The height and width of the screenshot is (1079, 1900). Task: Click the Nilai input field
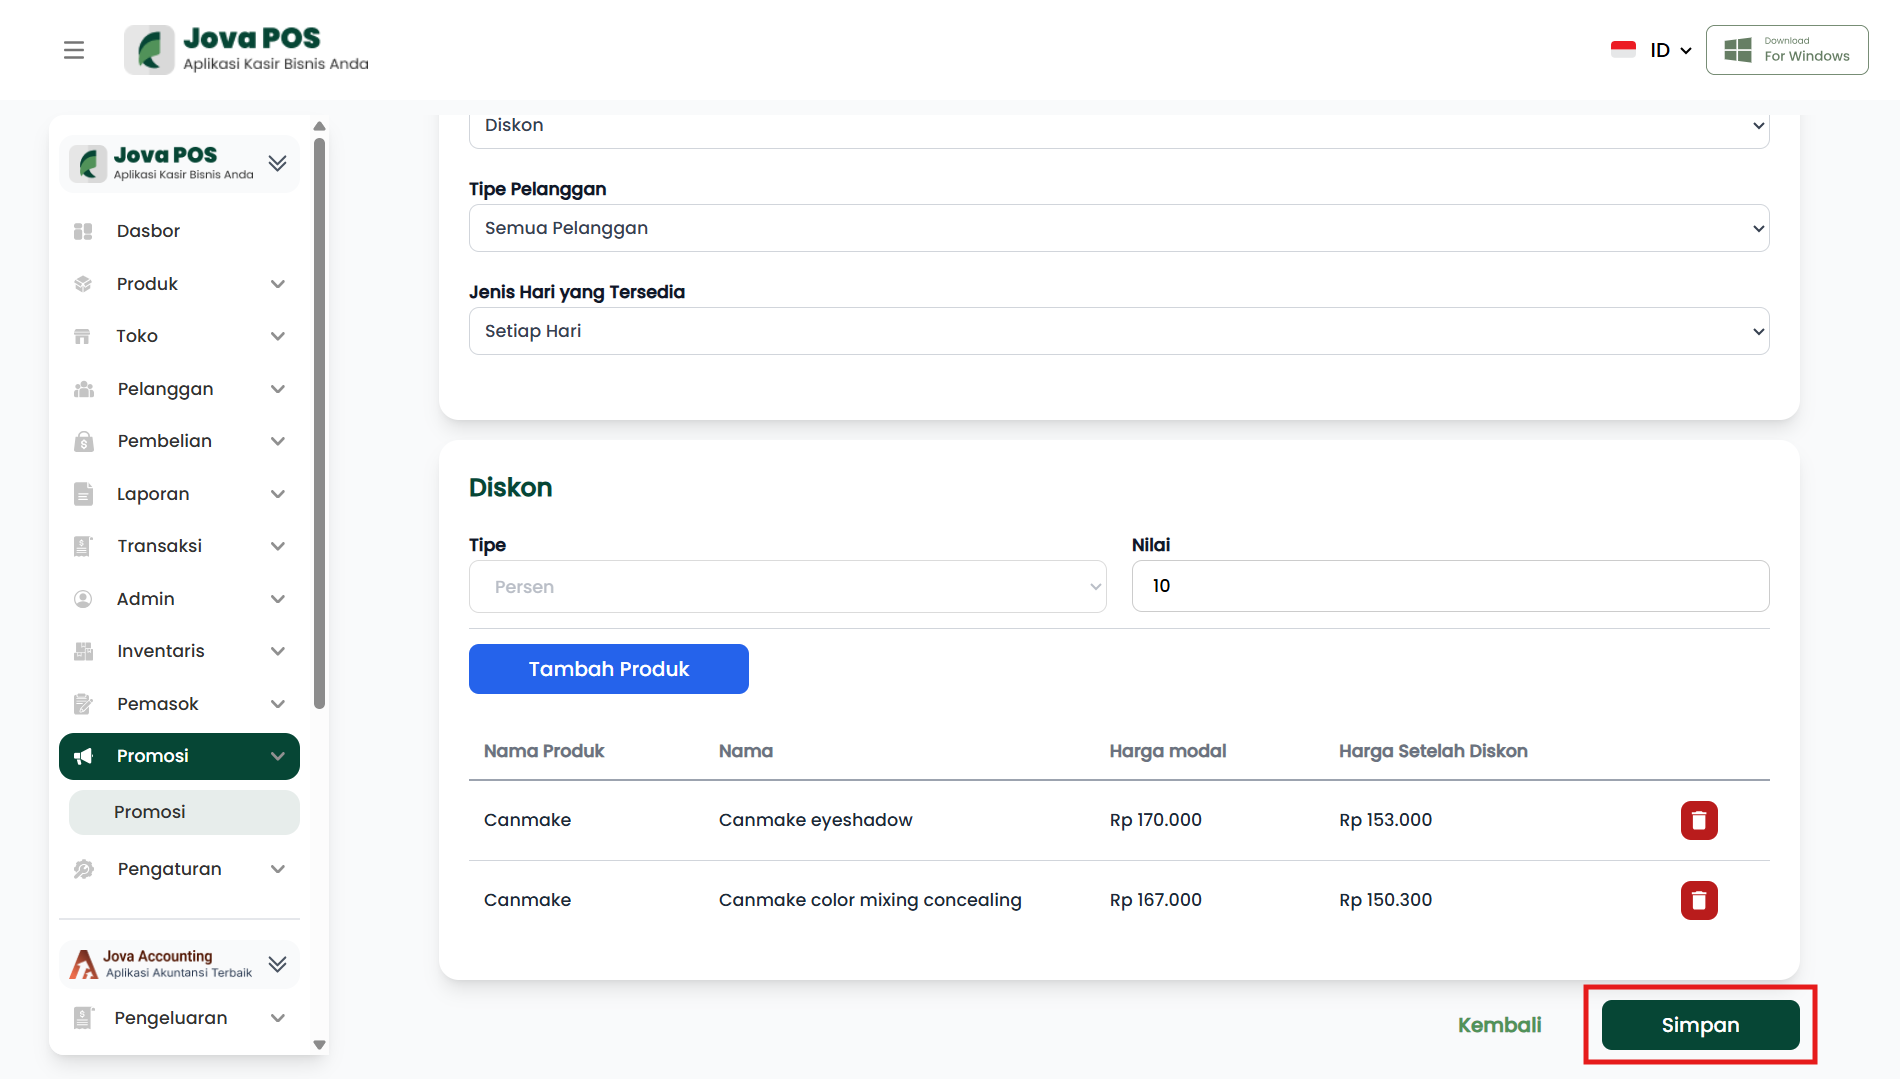1449,586
